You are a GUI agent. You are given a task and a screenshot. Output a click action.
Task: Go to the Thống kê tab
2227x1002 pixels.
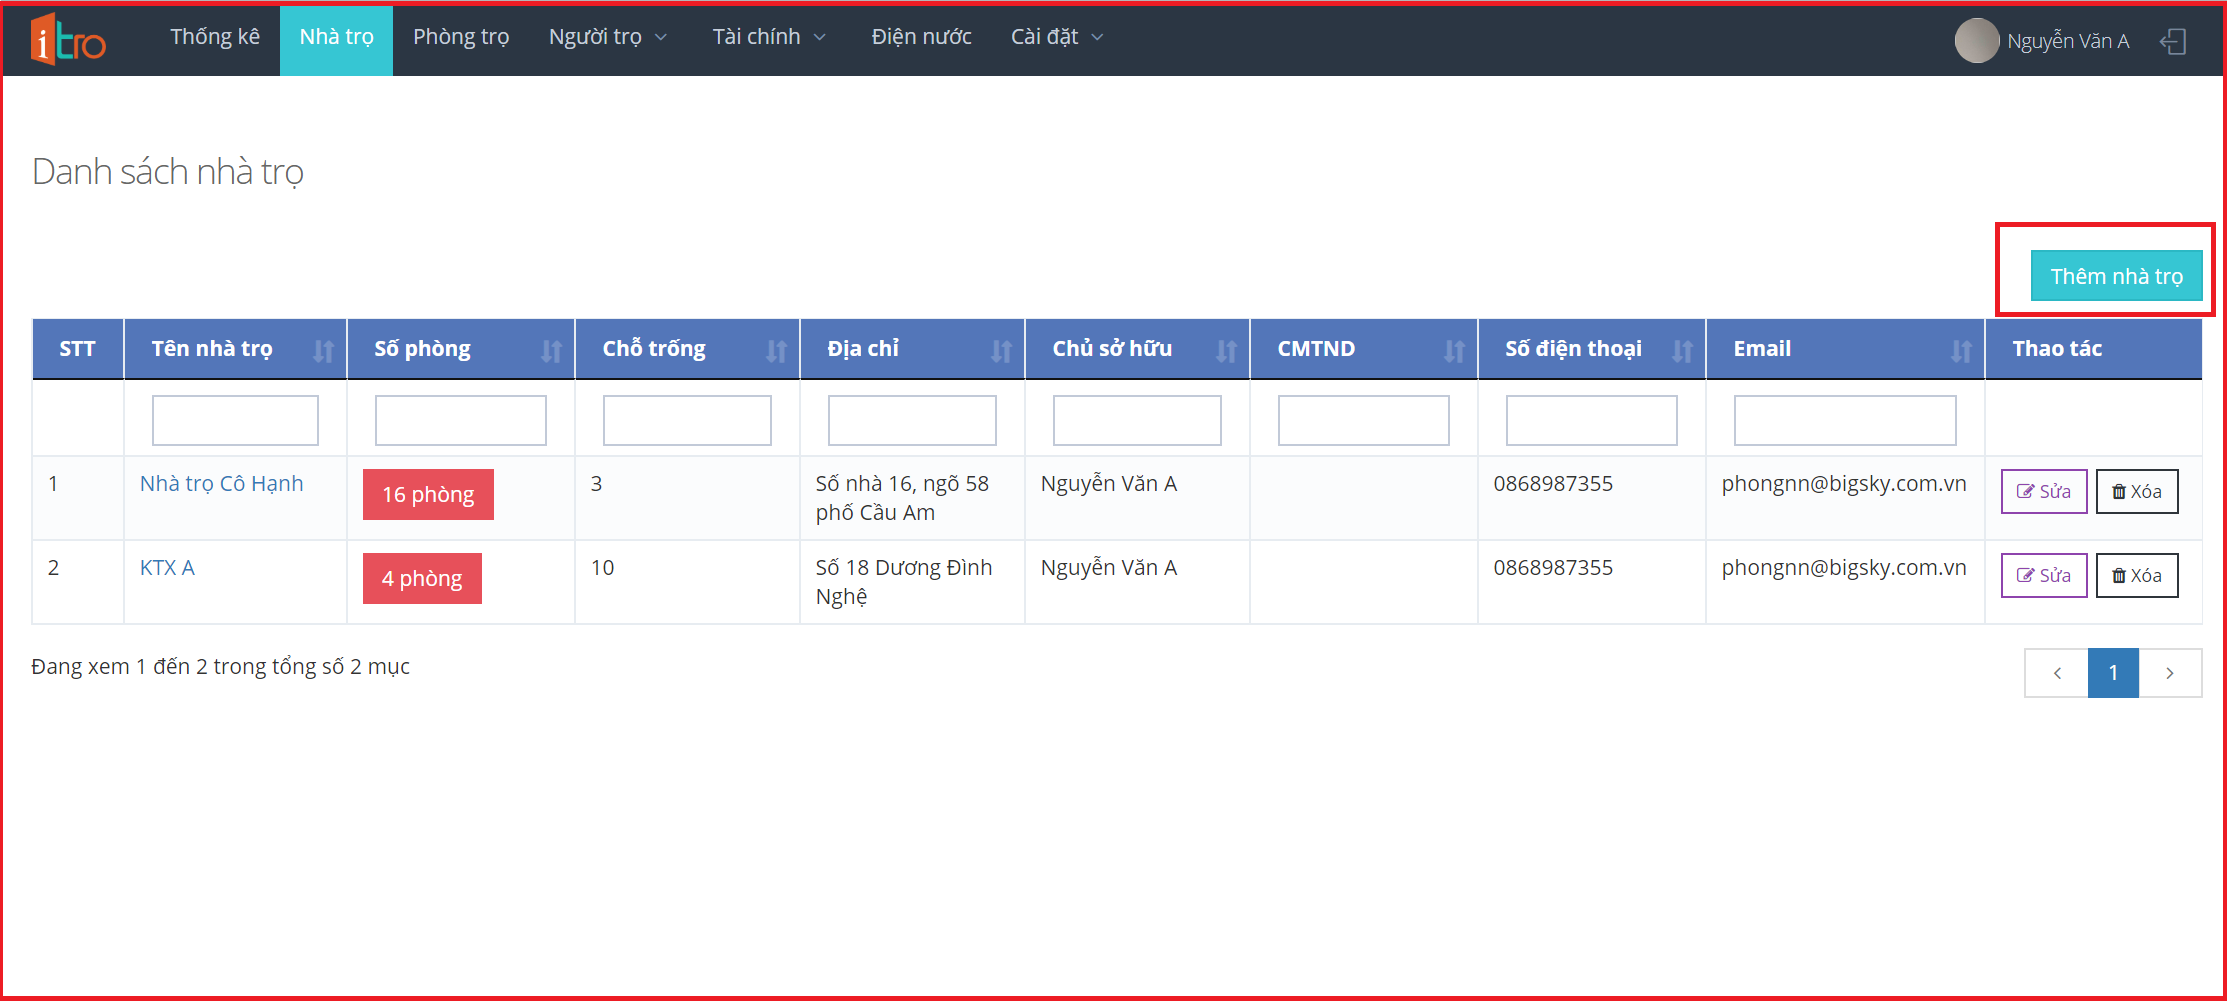click(x=215, y=37)
